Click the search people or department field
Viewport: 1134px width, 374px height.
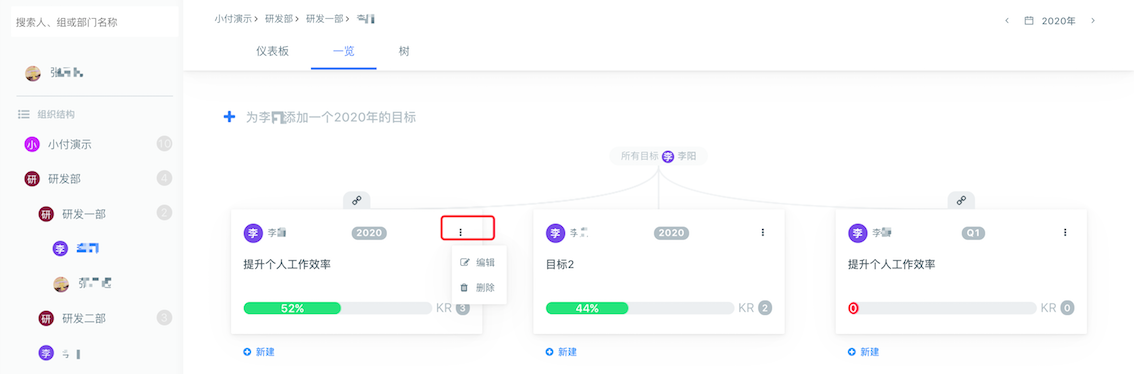(x=94, y=22)
